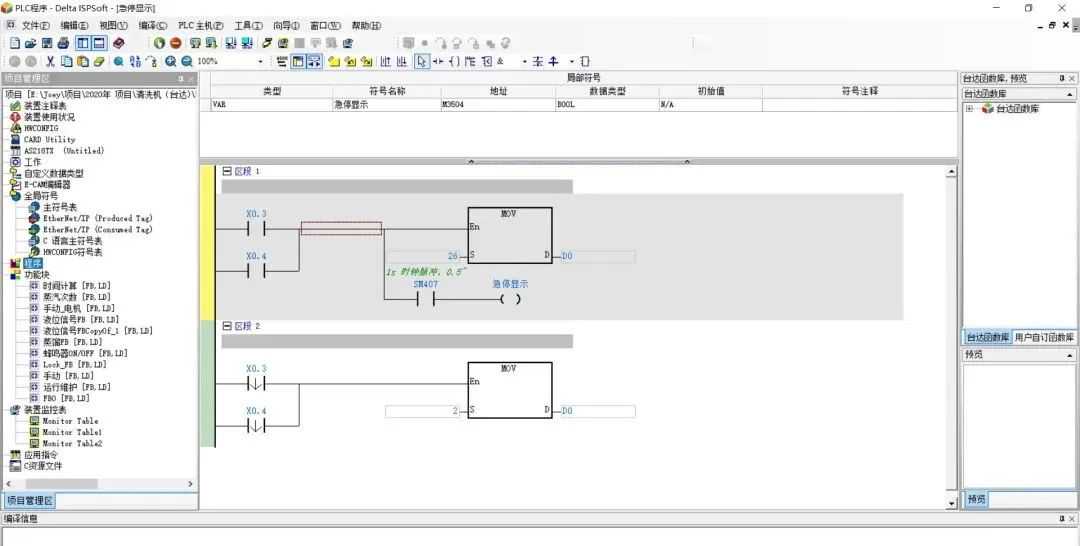Click the S input field showing 26

click(x=425, y=256)
